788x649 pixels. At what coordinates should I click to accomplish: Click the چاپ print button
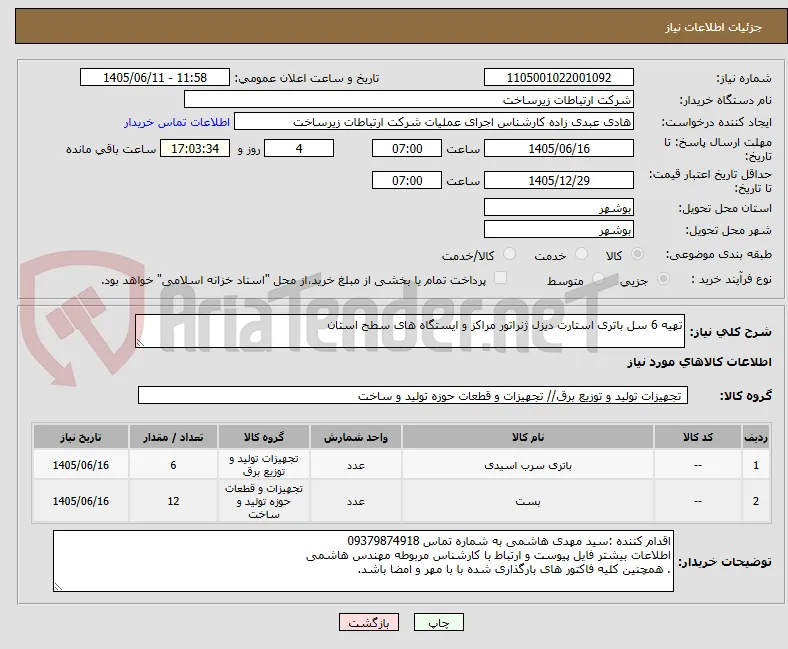click(439, 622)
